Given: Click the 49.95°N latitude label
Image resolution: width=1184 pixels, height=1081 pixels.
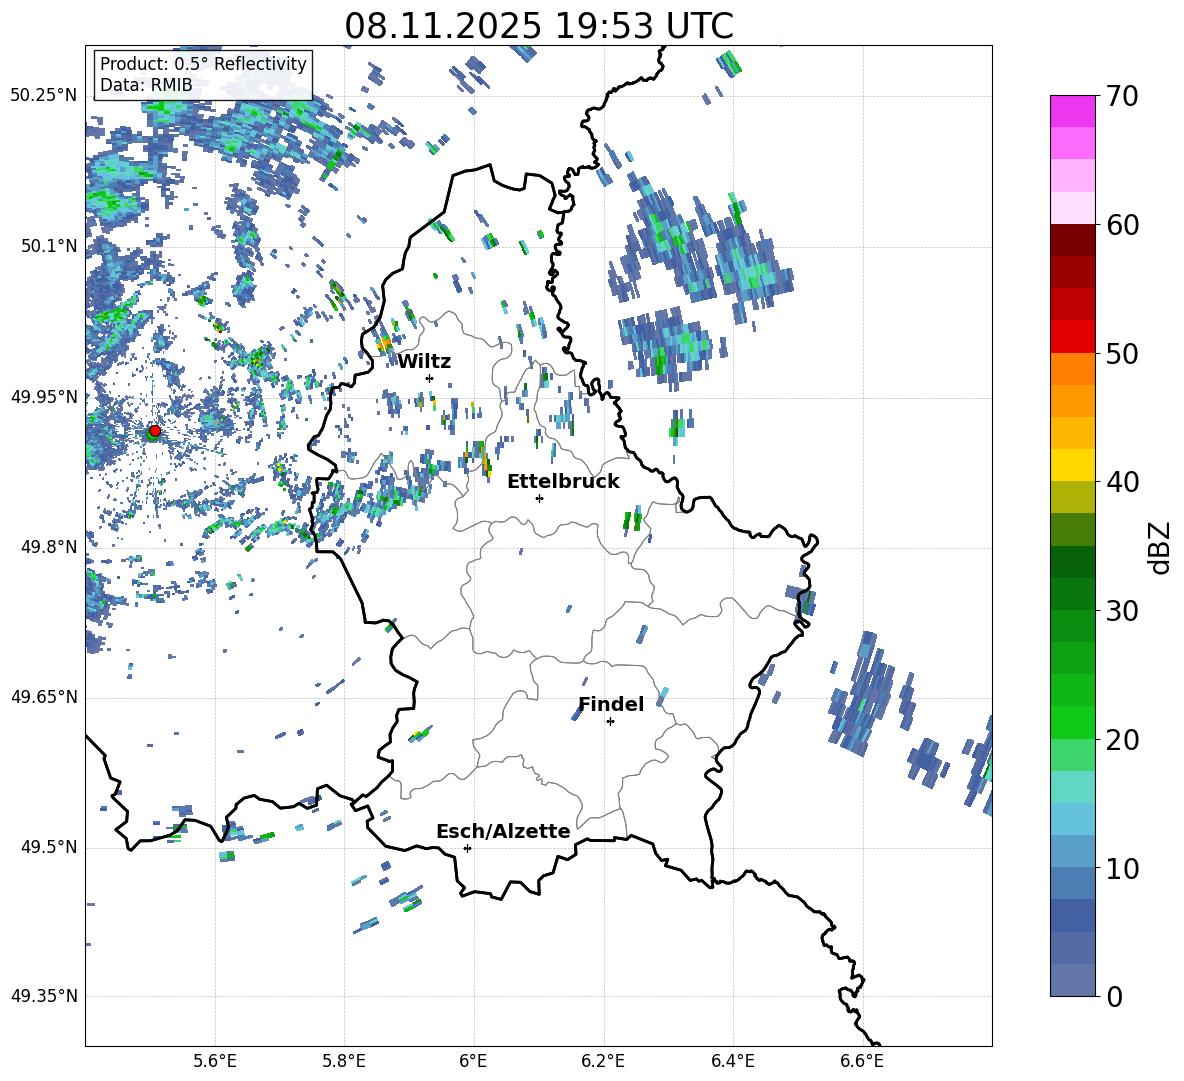Looking at the screenshot, I should click(44, 397).
